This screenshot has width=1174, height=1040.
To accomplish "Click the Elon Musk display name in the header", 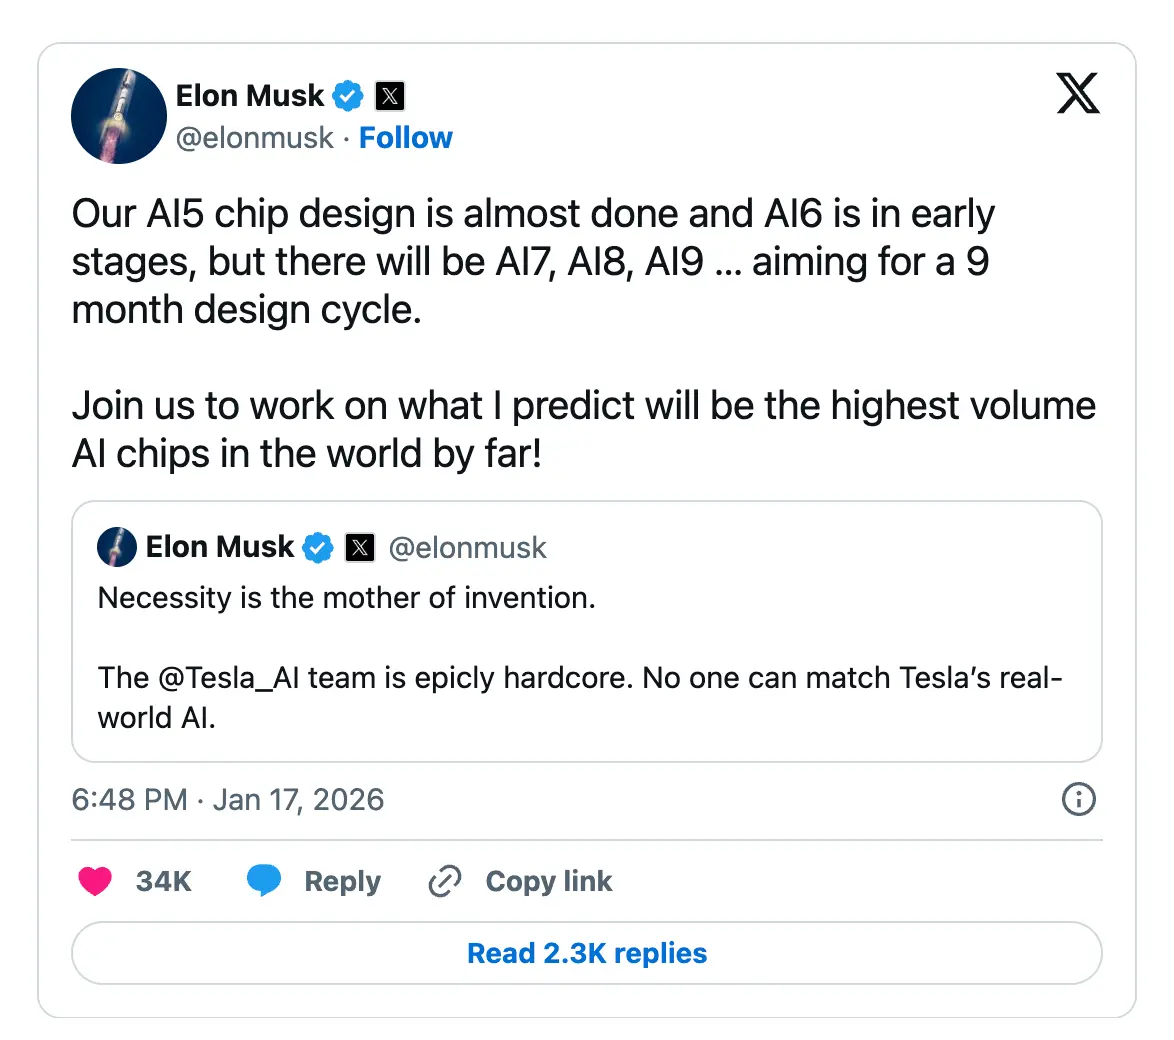I will coord(249,96).
